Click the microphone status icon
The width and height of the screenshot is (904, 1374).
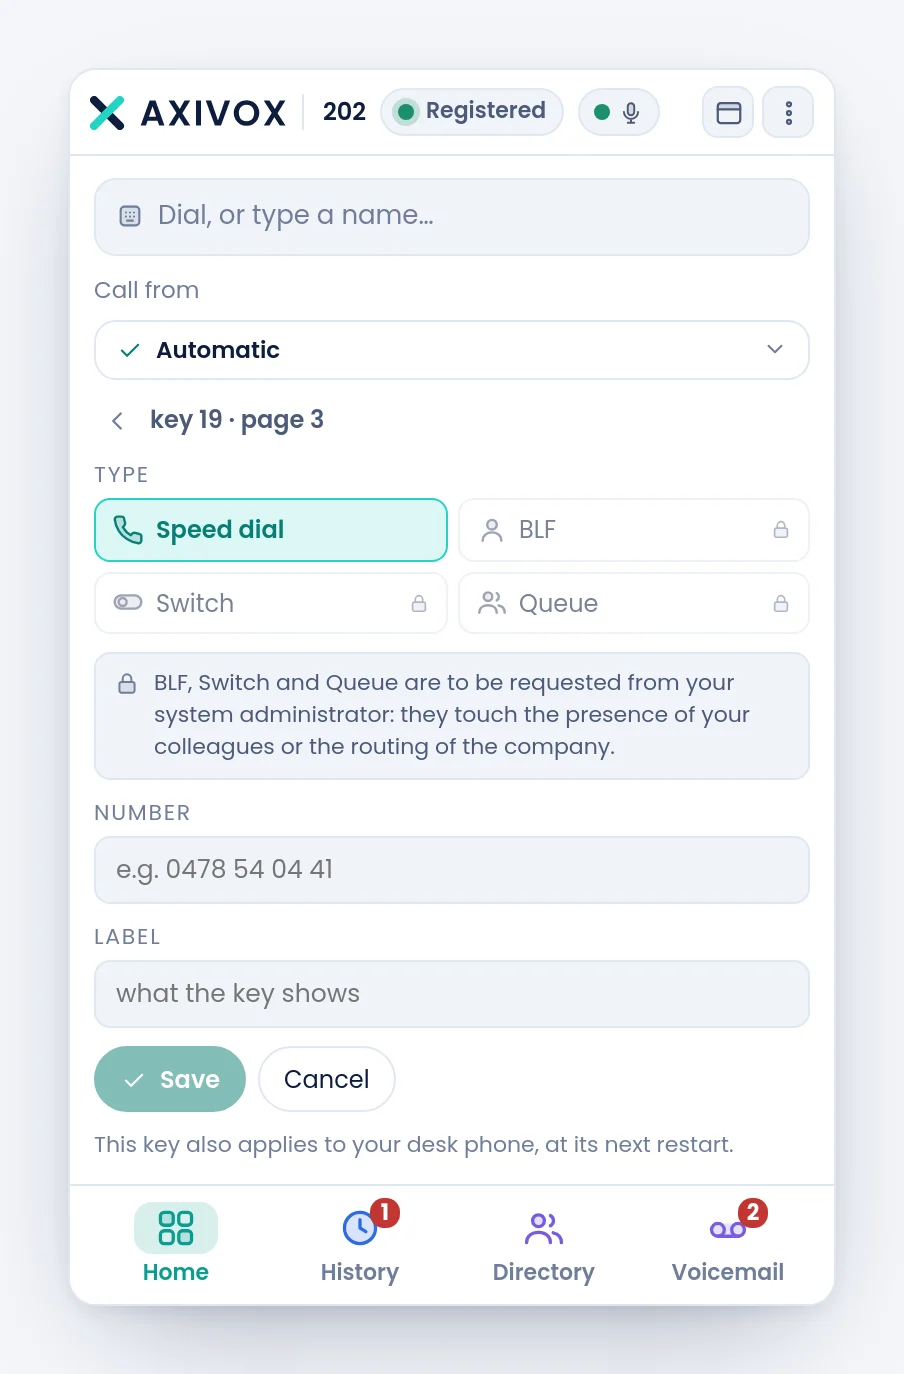pos(631,112)
